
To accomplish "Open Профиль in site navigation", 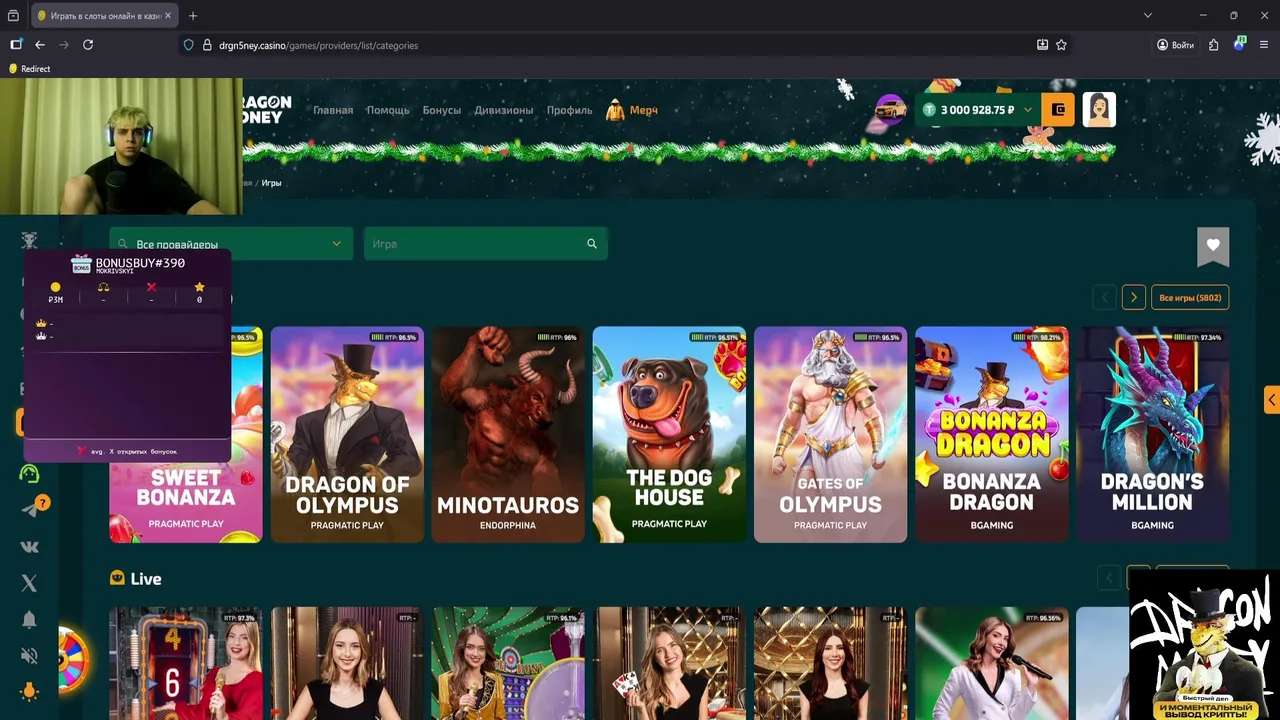I will click(570, 110).
